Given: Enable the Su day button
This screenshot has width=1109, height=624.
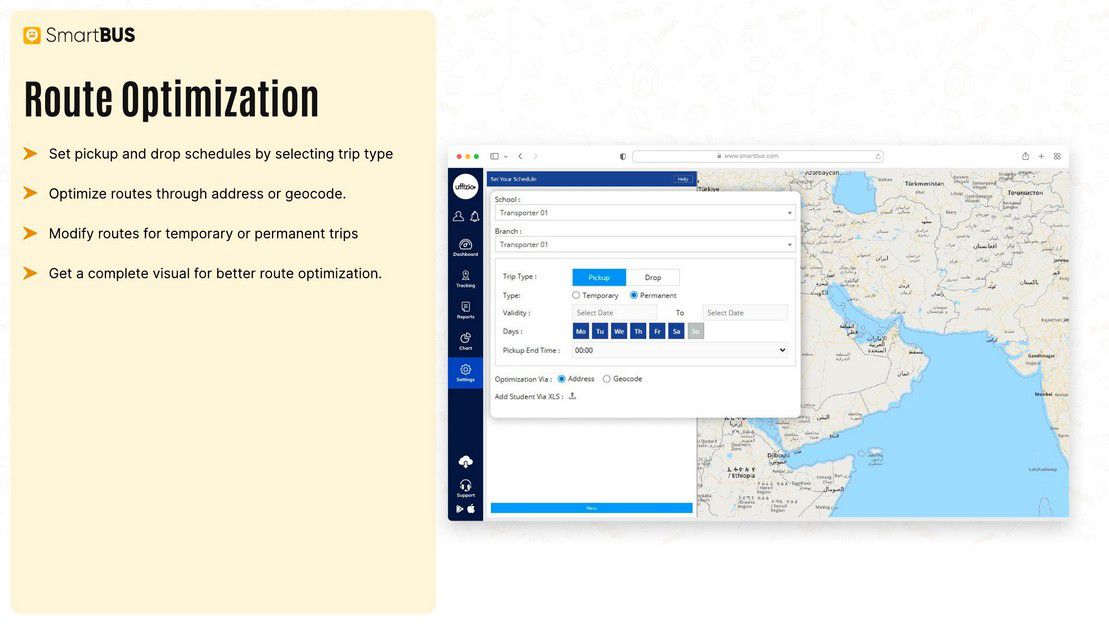Looking at the screenshot, I should pos(696,331).
